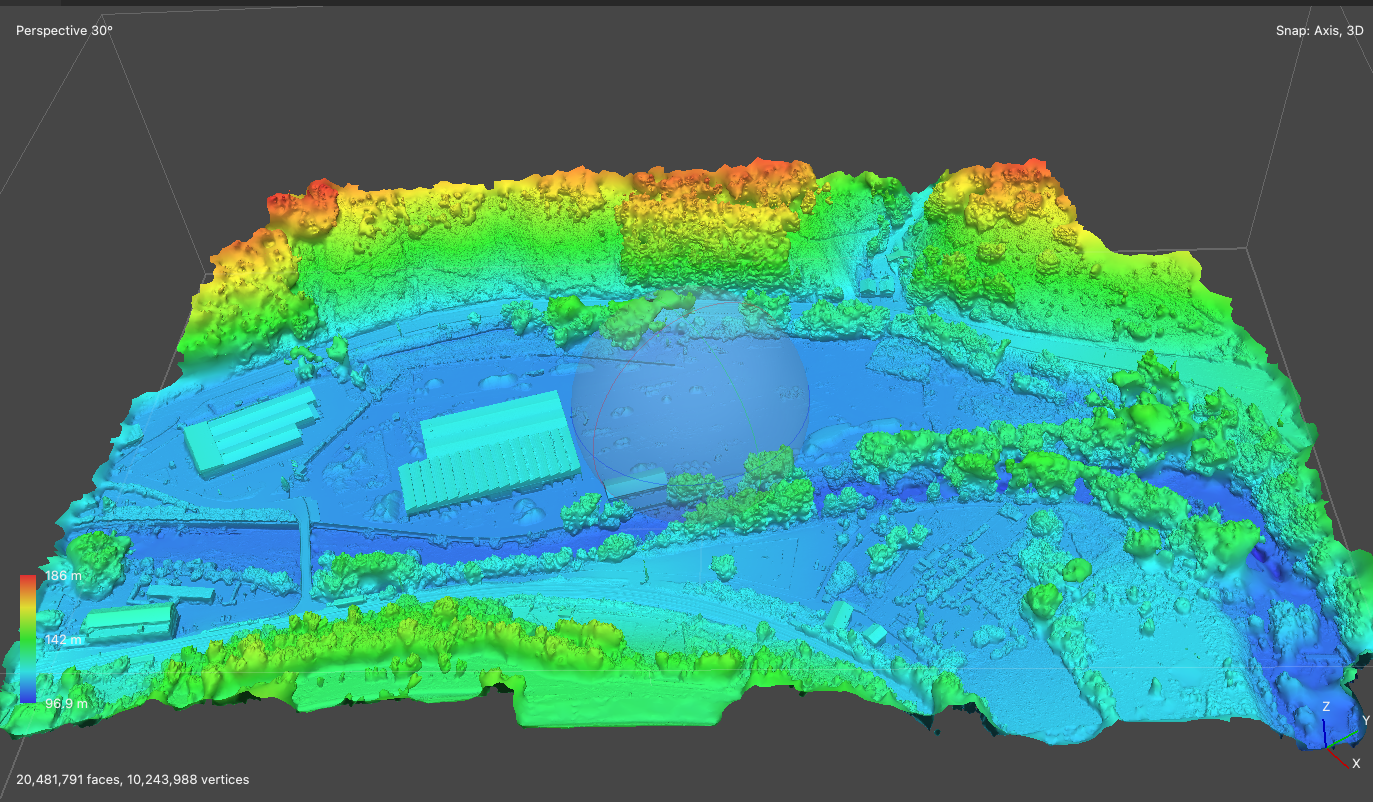
Task: Click the faces and vertices count text
Action: pos(133,779)
